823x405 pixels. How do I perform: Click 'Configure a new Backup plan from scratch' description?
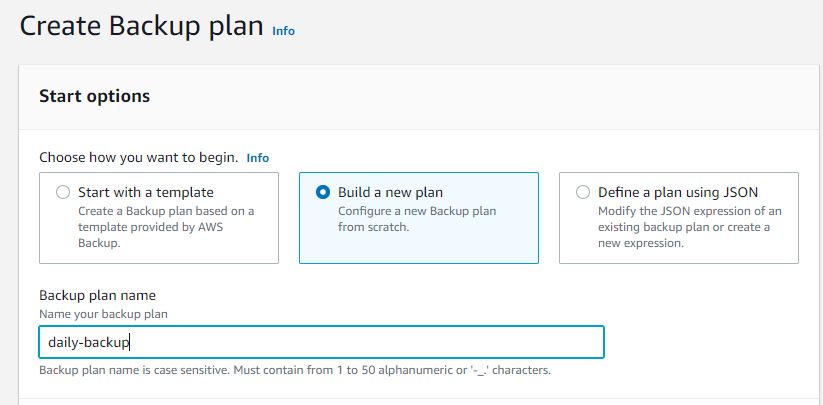(x=416, y=219)
